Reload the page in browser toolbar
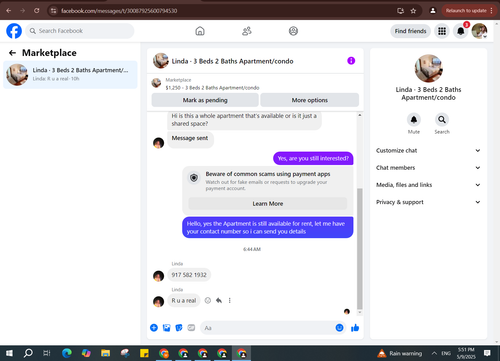The width and height of the screenshot is (500, 361). [36, 11]
